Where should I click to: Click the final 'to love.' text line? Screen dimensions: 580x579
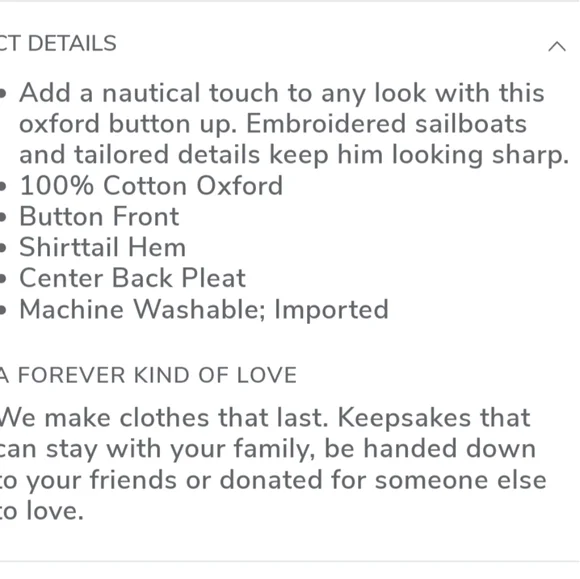tap(41, 511)
